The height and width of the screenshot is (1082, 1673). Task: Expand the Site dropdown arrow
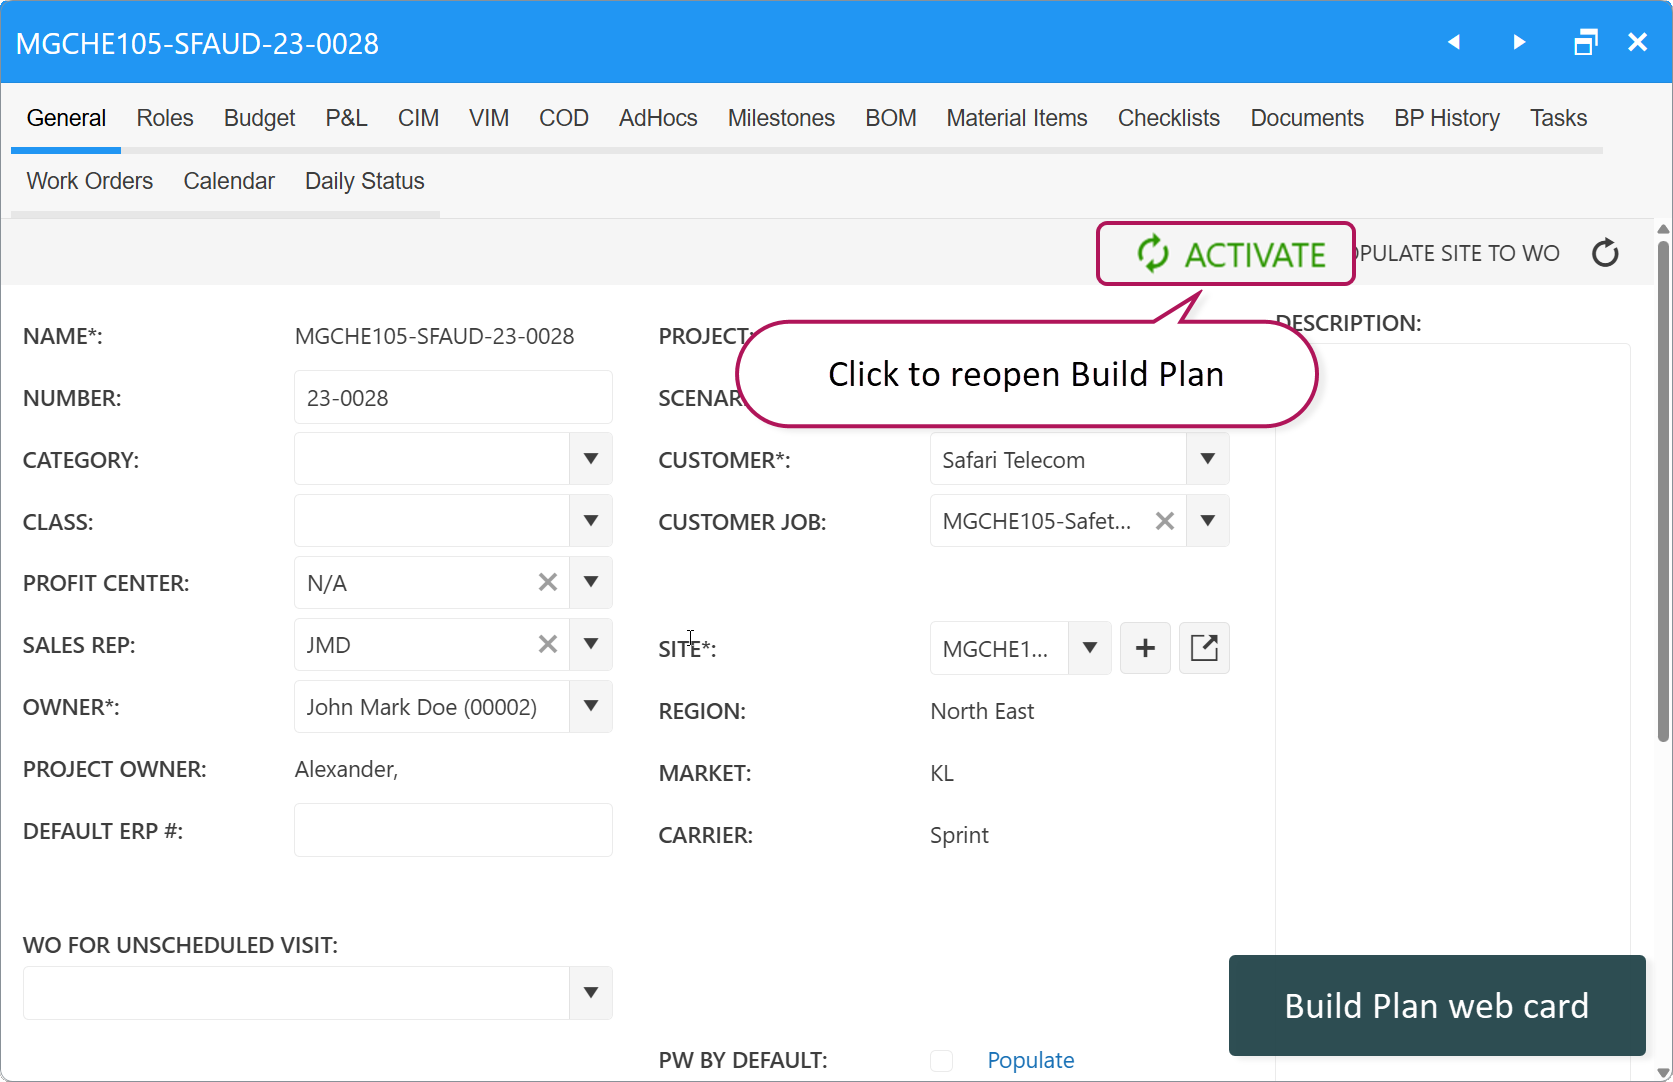tap(1090, 649)
